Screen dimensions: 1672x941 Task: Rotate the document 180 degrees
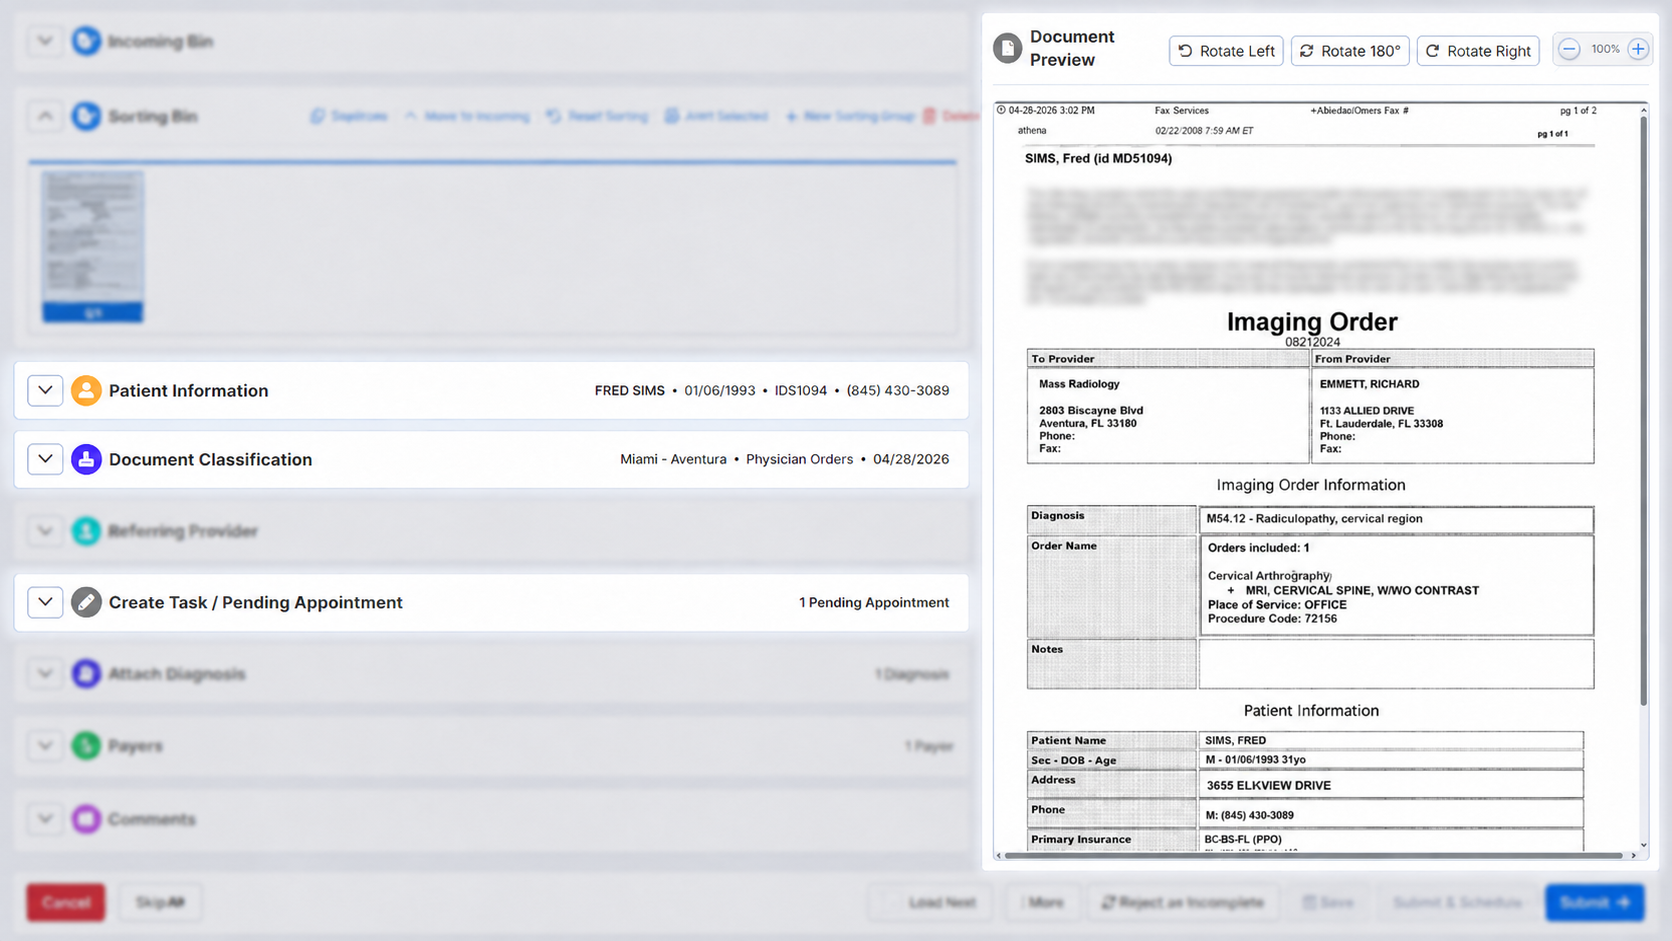[x=1350, y=51]
